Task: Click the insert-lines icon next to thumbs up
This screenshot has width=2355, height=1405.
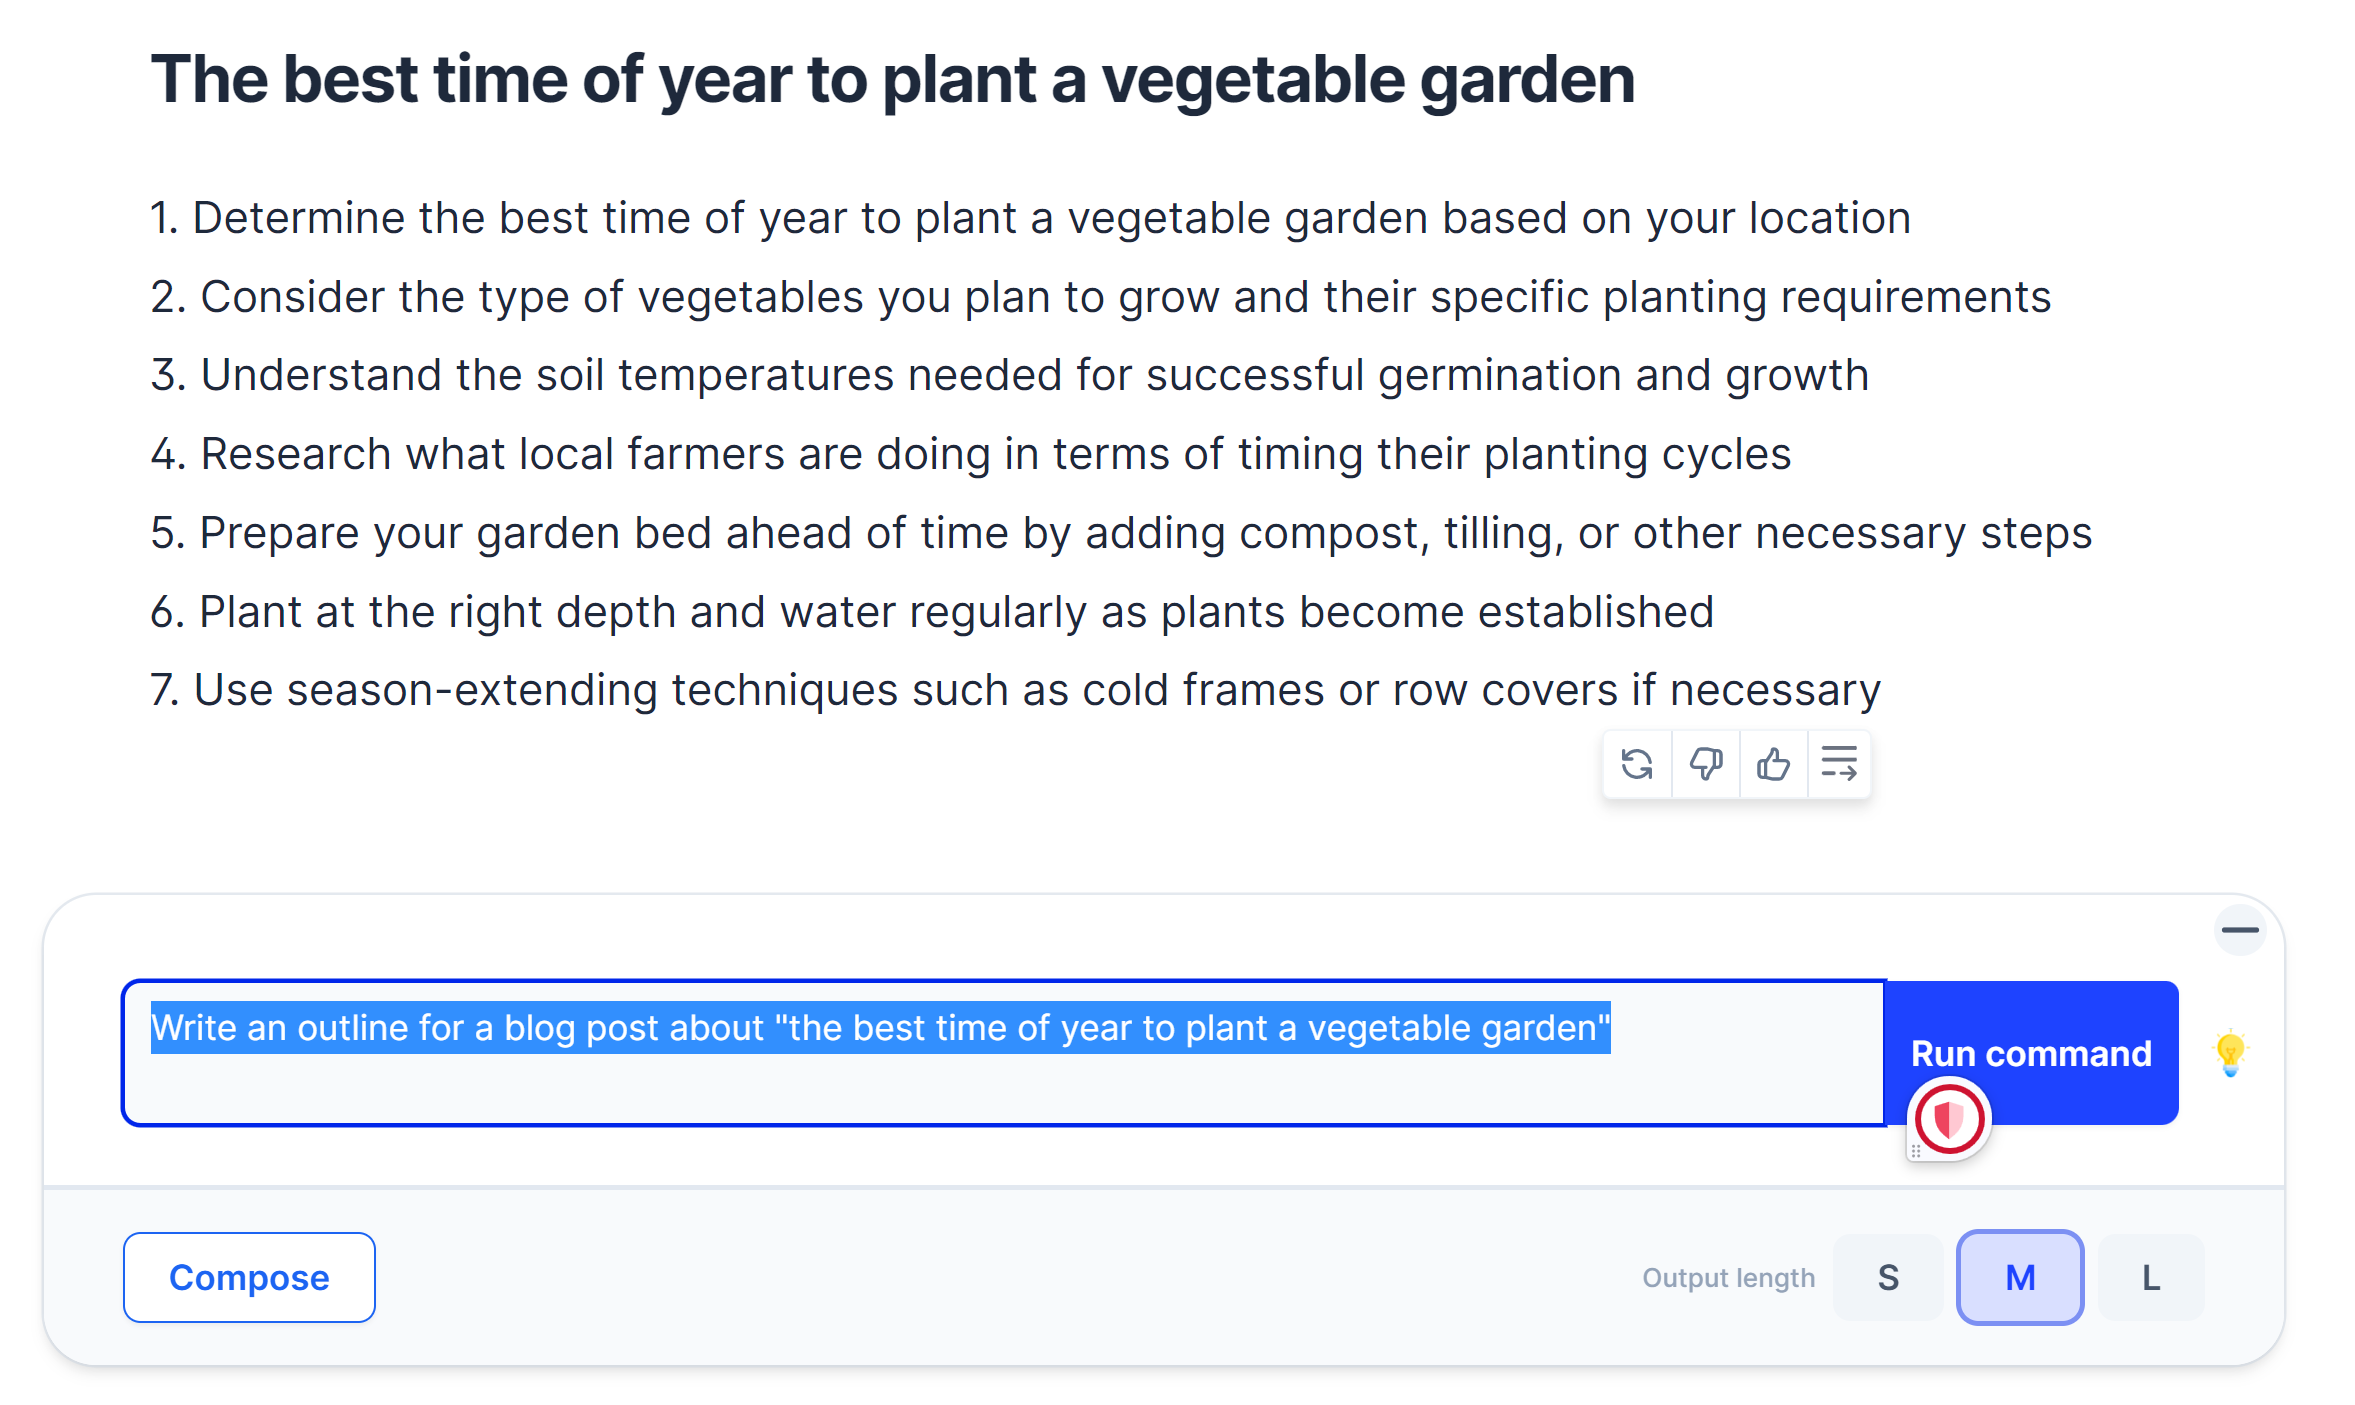Action: pyautogui.click(x=1839, y=765)
